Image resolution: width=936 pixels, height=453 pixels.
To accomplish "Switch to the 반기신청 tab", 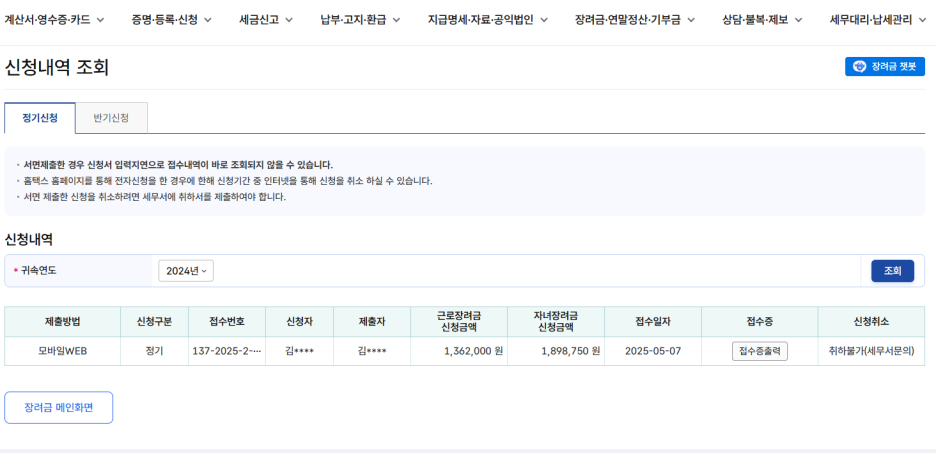I will point(111,118).
